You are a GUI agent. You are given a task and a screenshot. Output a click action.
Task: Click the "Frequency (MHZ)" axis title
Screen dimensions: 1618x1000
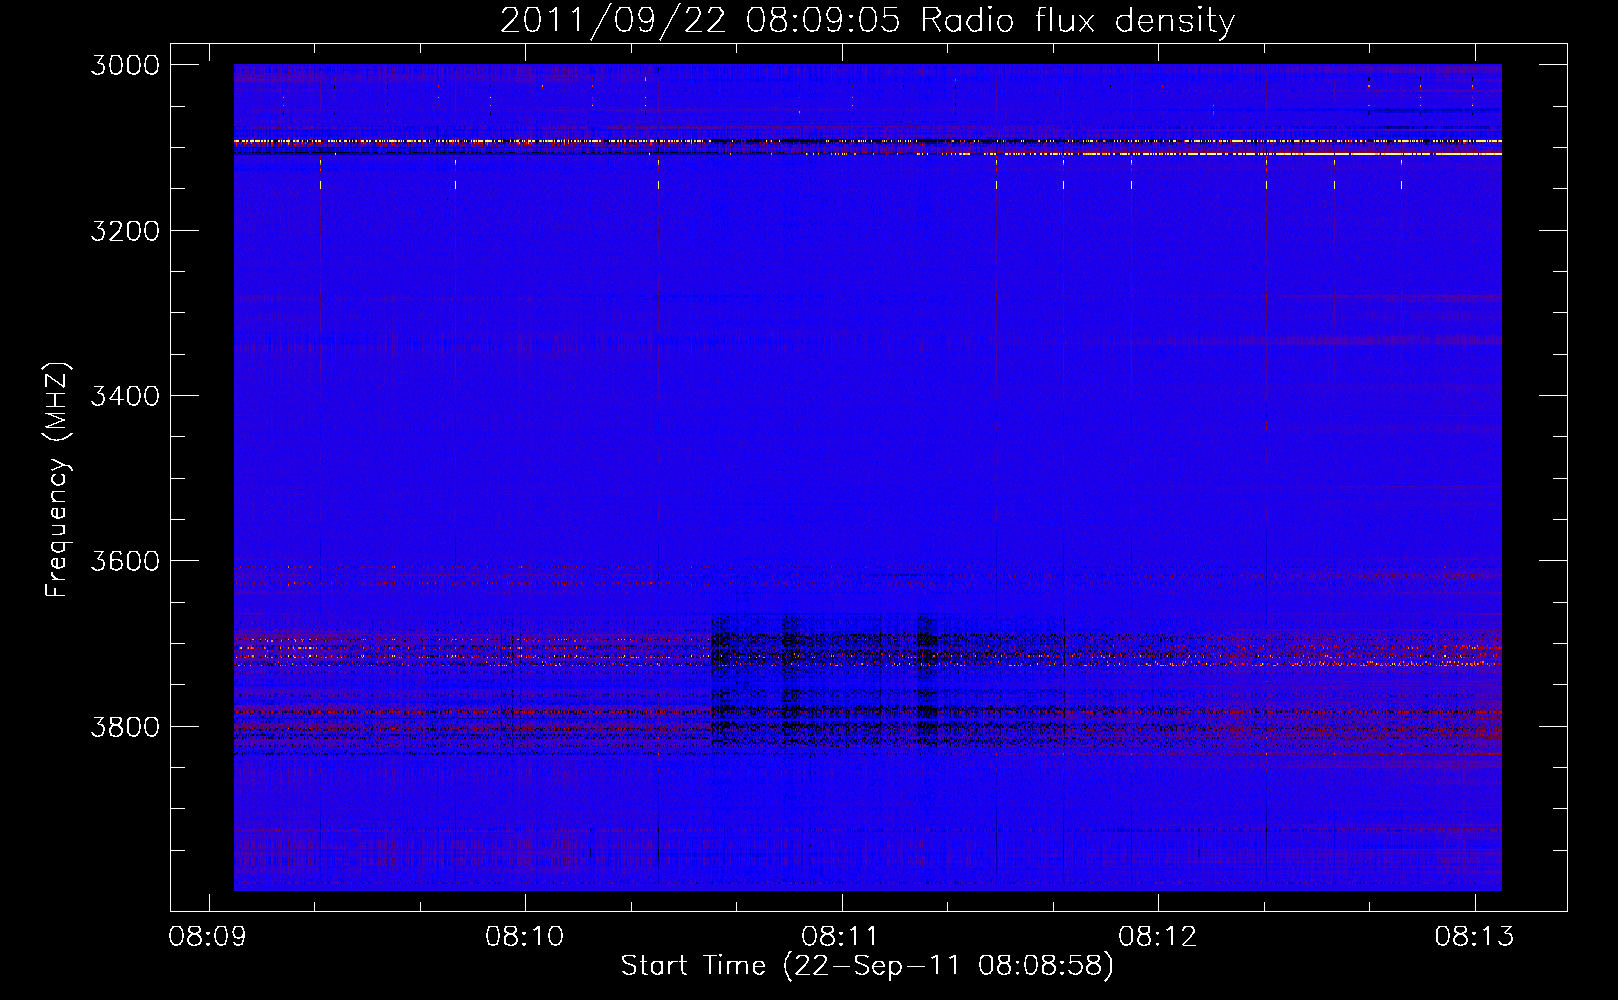tap(57, 480)
